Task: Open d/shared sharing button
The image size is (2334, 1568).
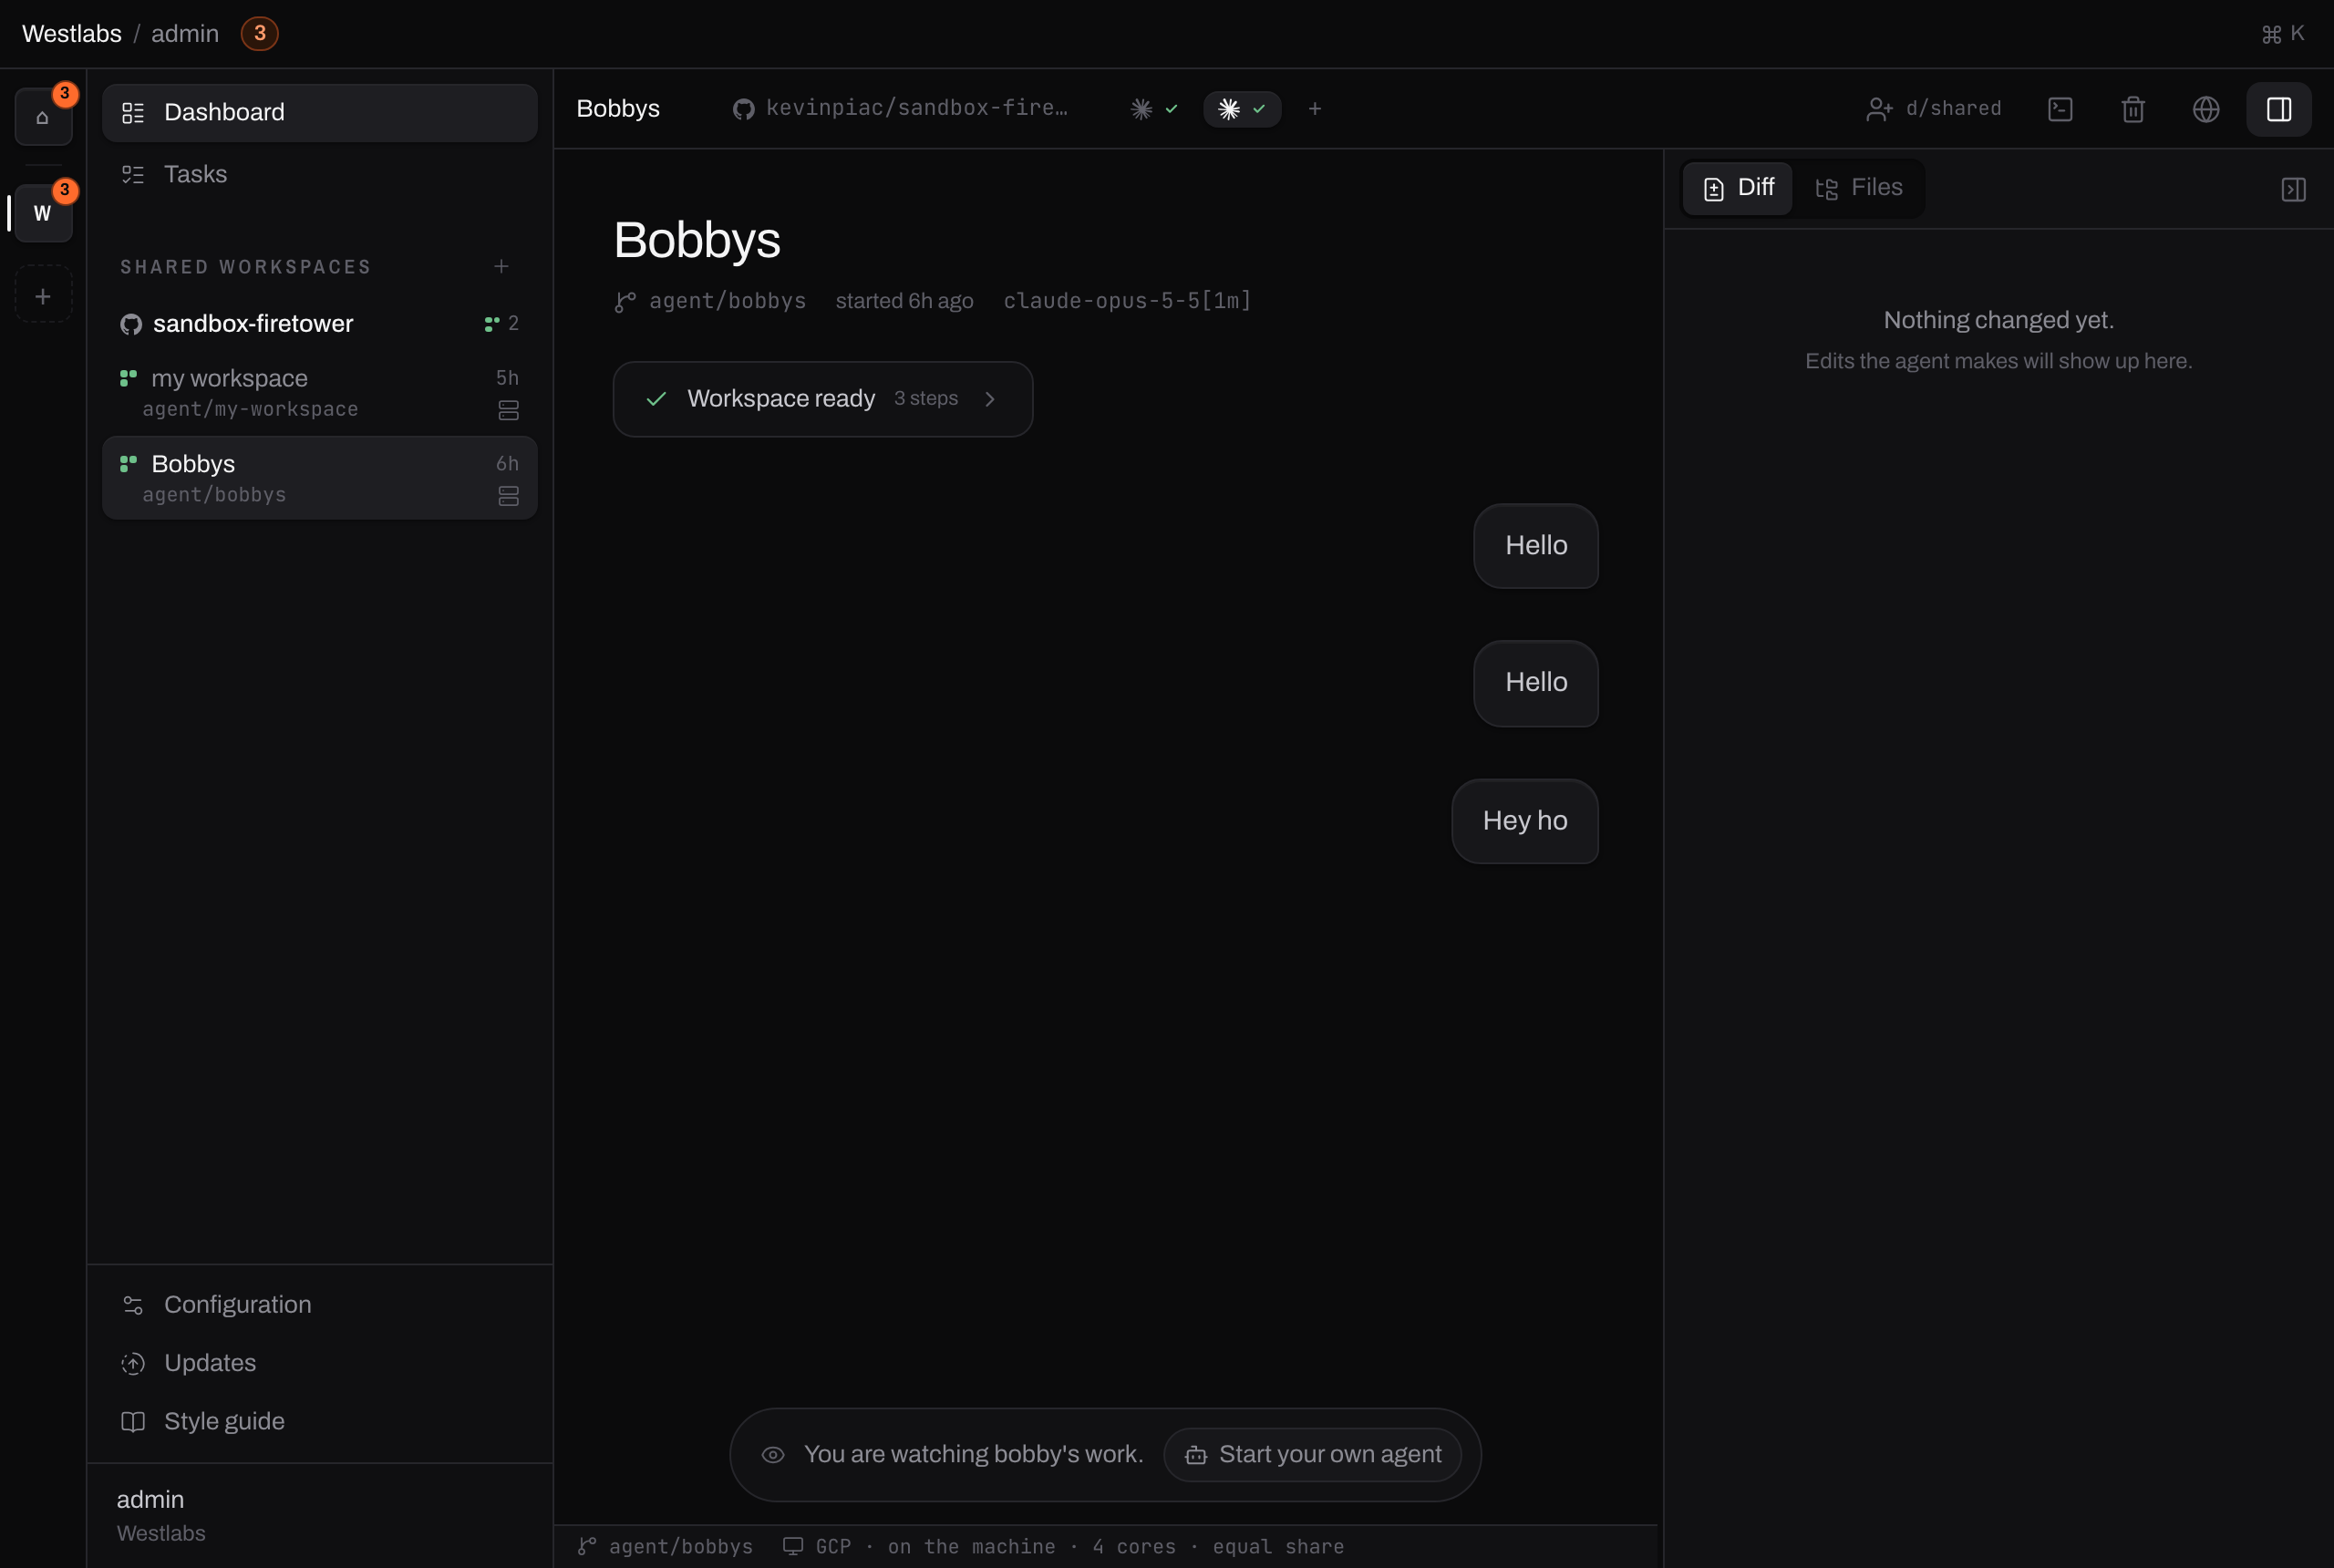Action: (x=1934, y=109)
